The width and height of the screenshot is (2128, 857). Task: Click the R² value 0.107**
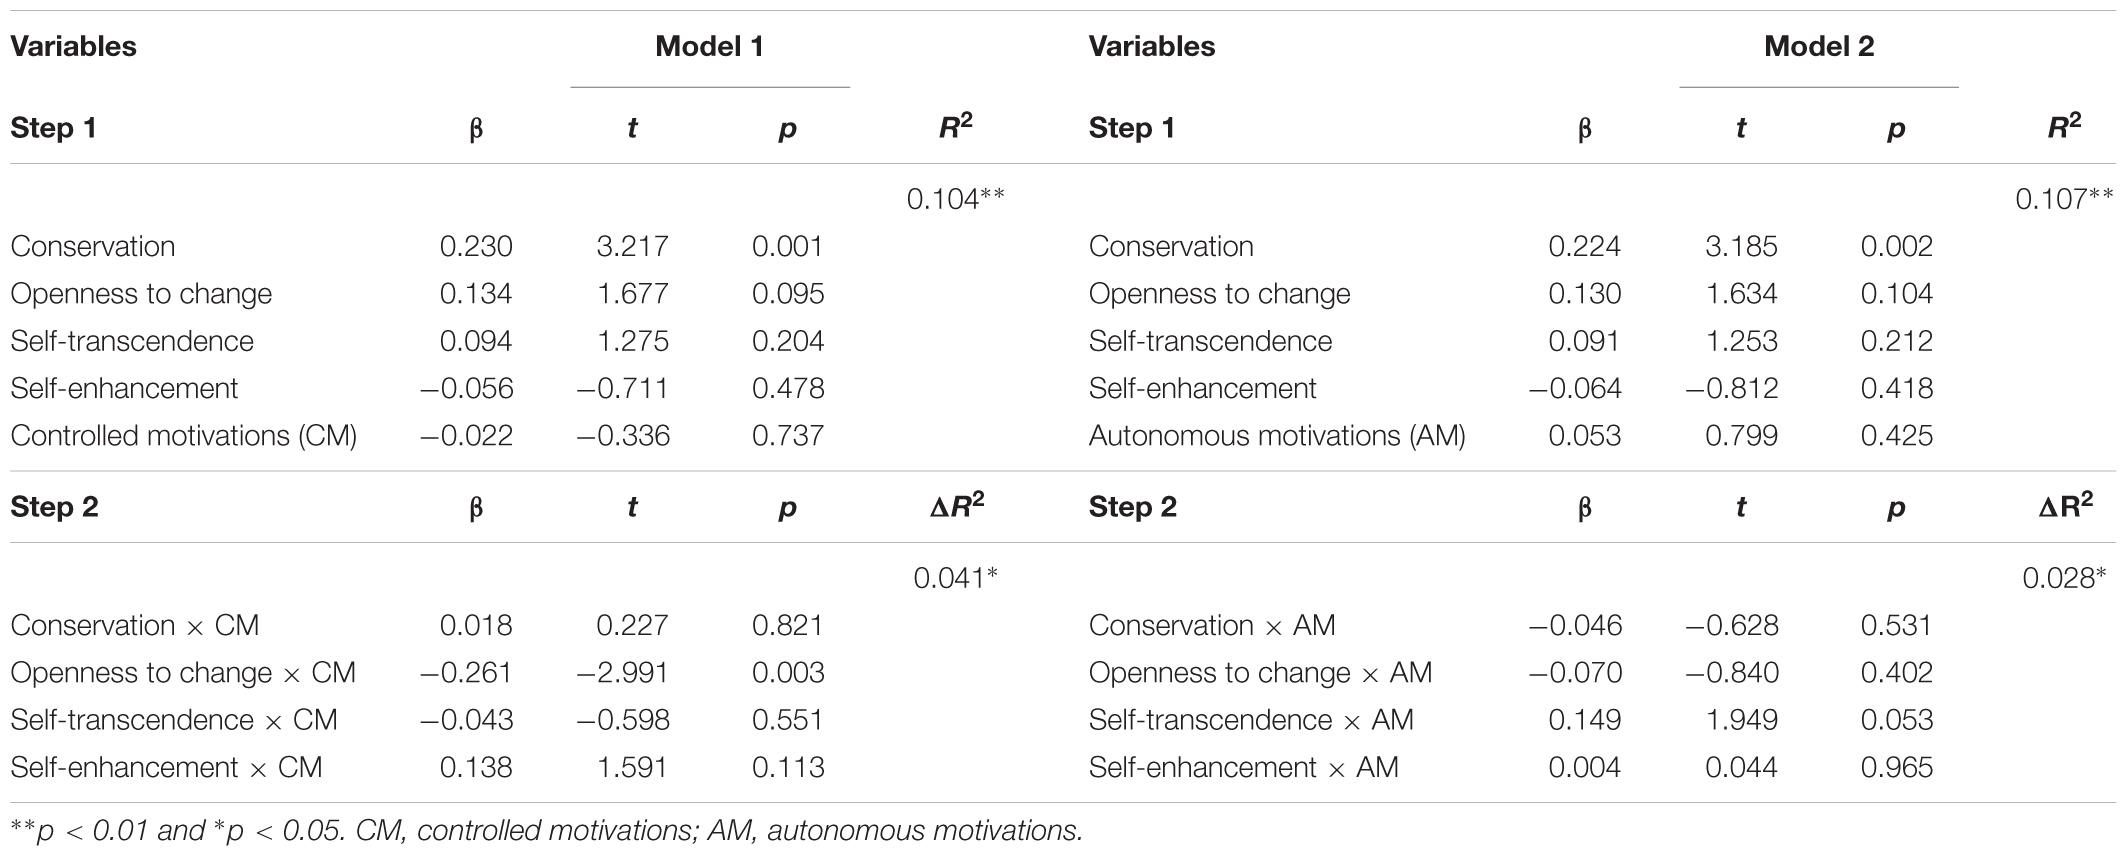point(2064,199)
